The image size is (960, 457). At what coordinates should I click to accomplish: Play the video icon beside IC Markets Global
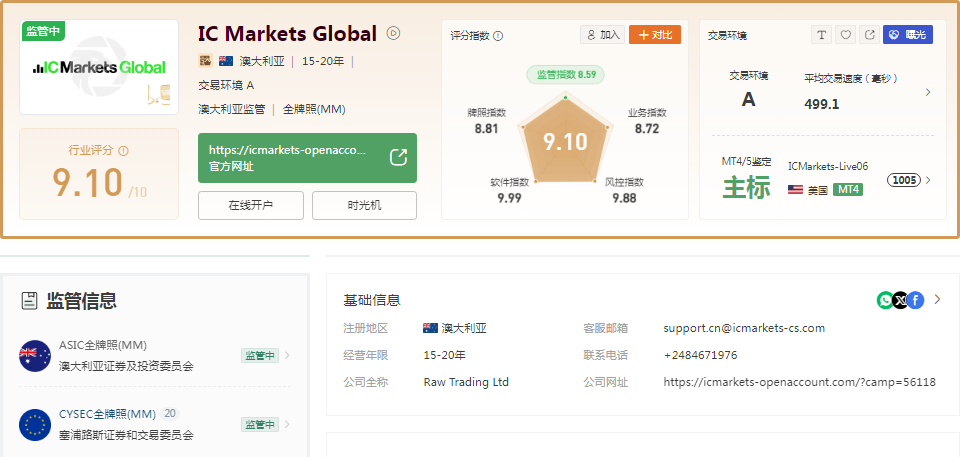tap(393, 33)
